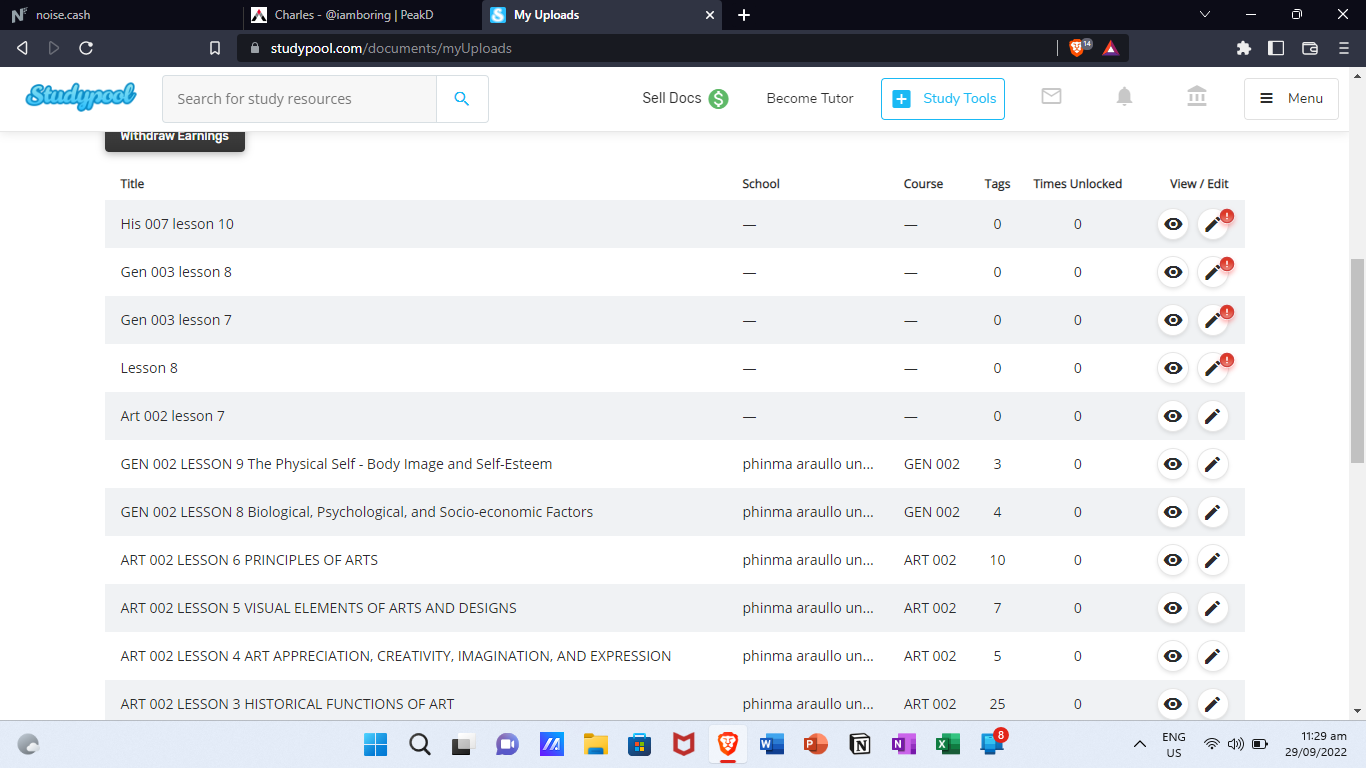Close the My Uploads tab
1366x768 pixels.
(711, 15)
